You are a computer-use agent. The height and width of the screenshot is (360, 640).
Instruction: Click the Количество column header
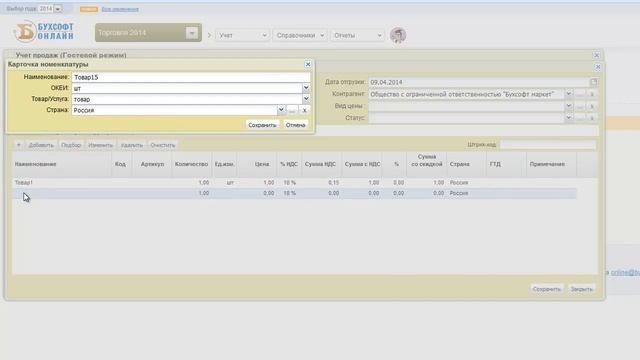click(191, 164)
